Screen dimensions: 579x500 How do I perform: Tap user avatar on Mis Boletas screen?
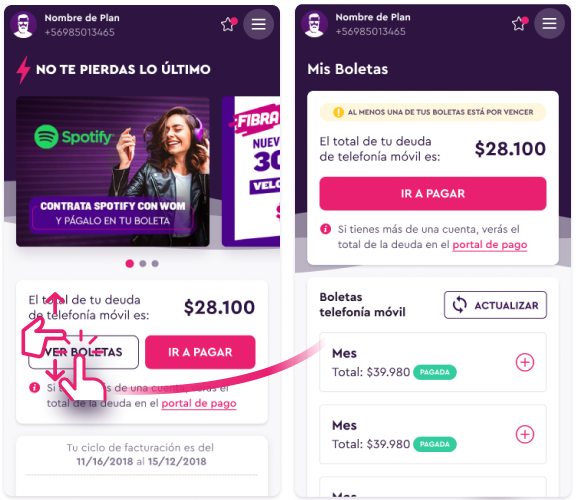[314, 24]
